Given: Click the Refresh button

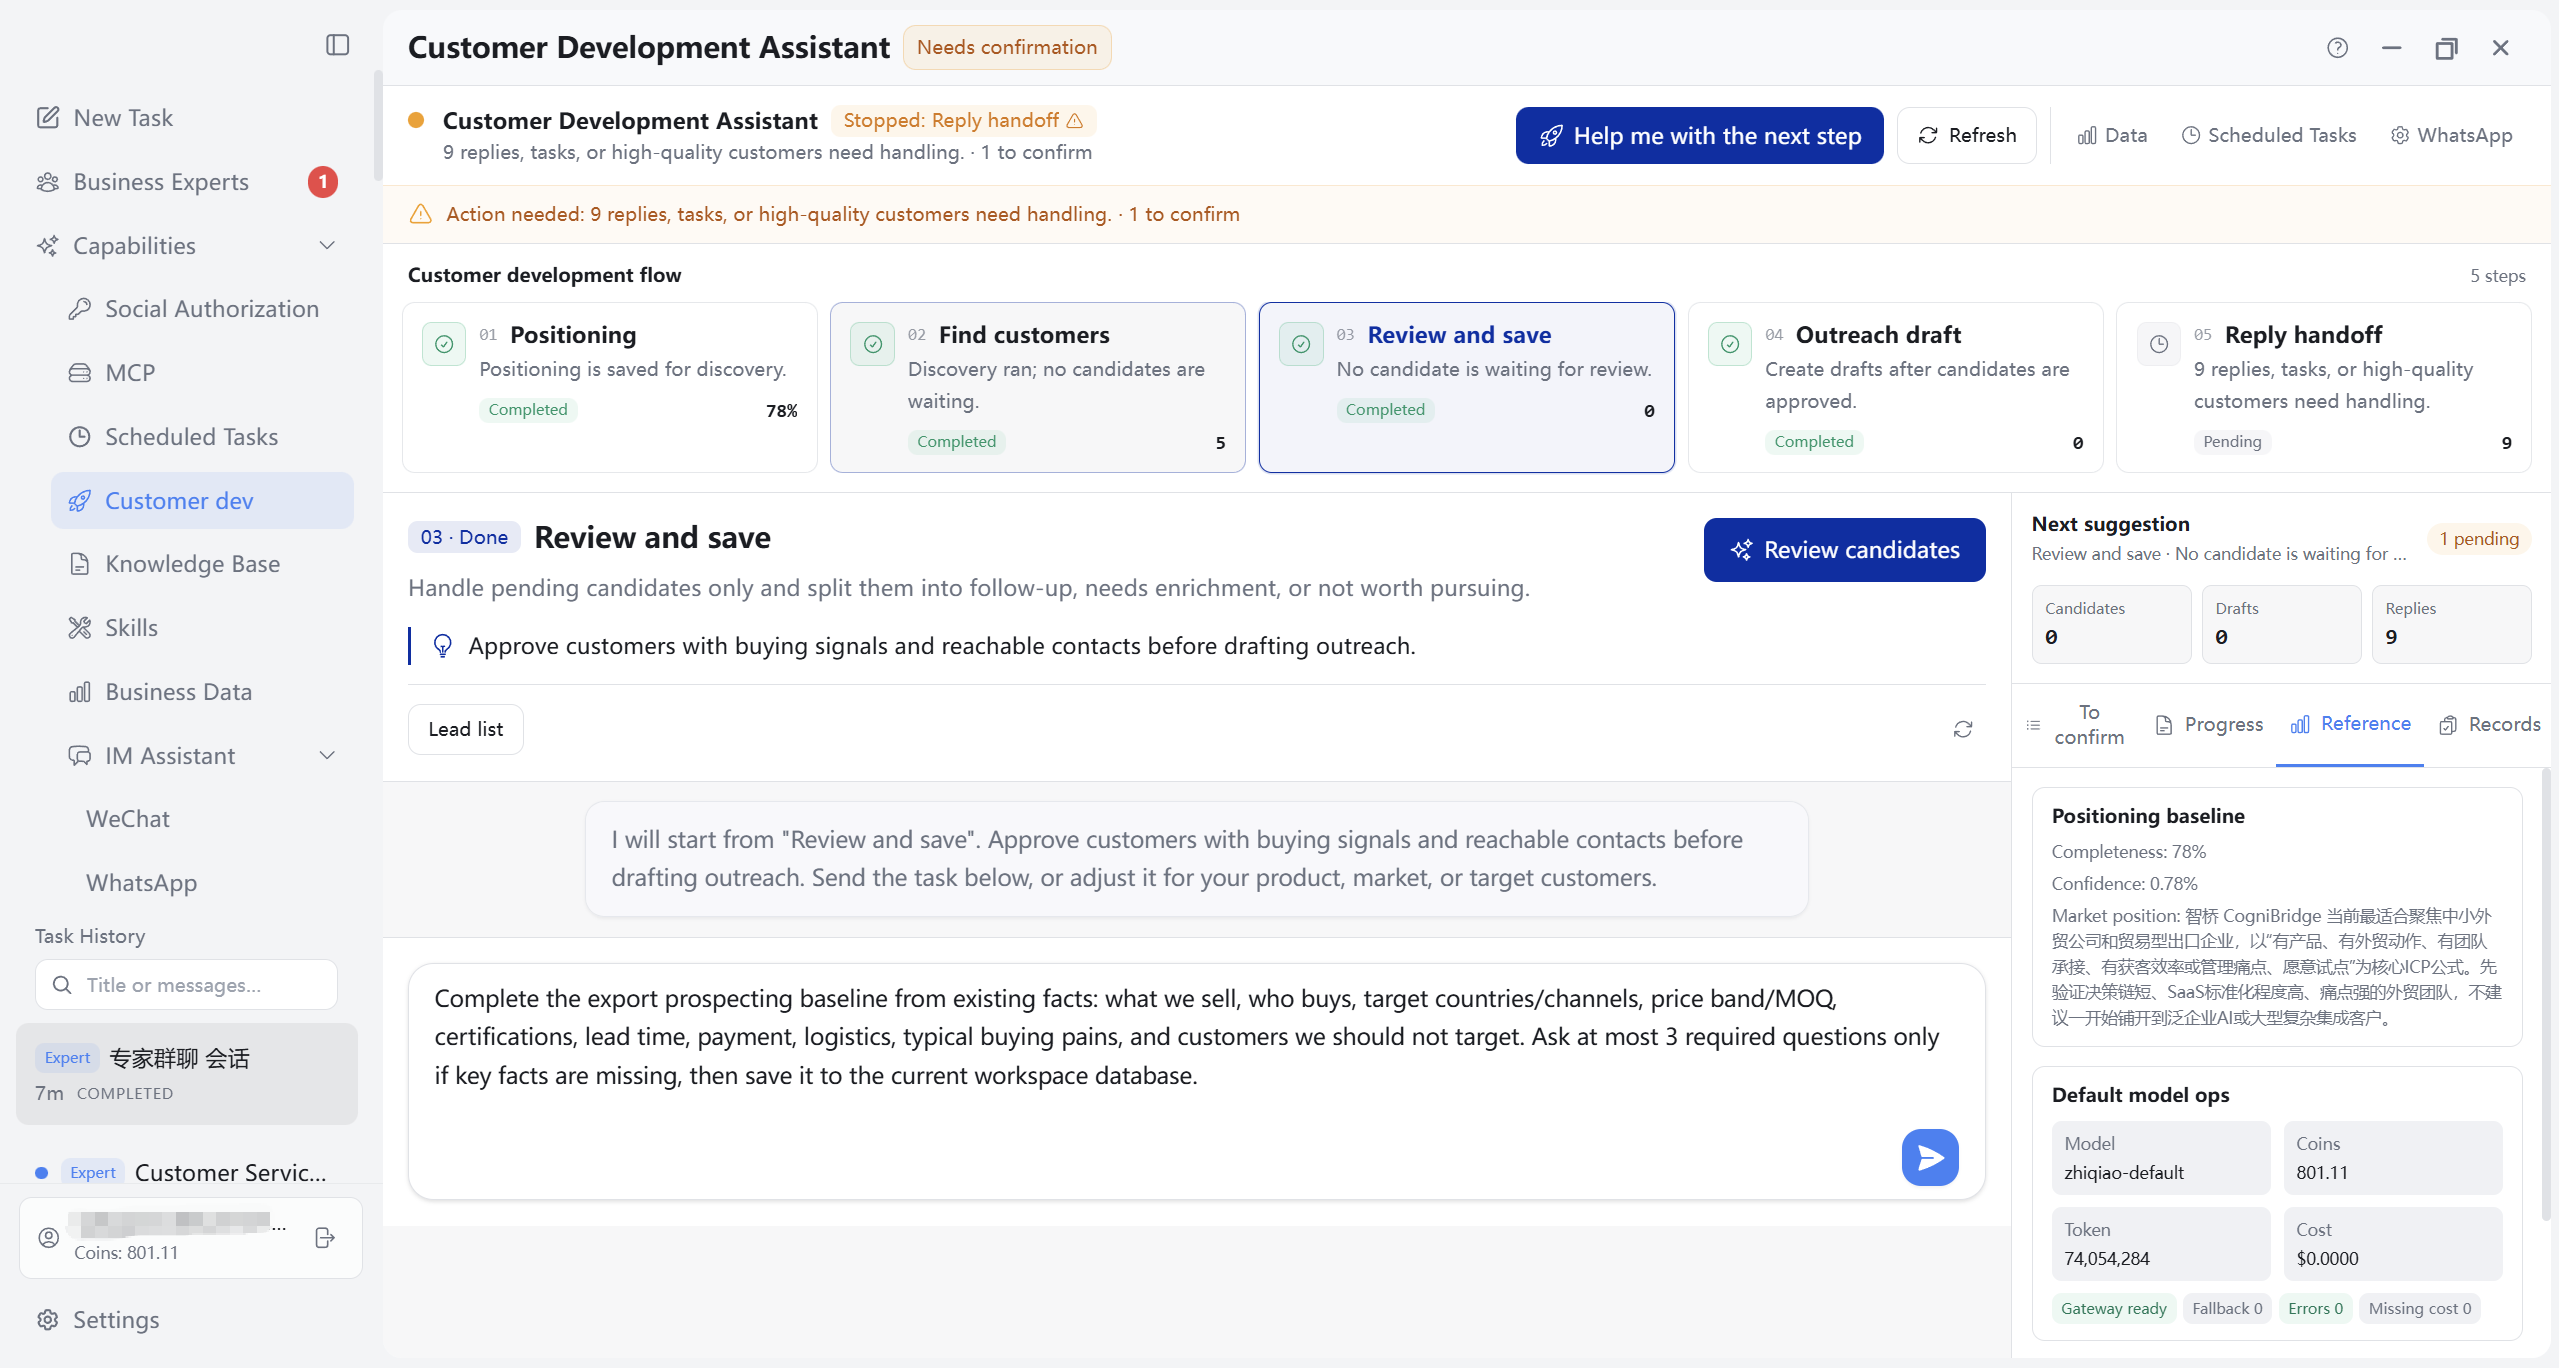Looking at the screenshot, I should pos(1967,136).
